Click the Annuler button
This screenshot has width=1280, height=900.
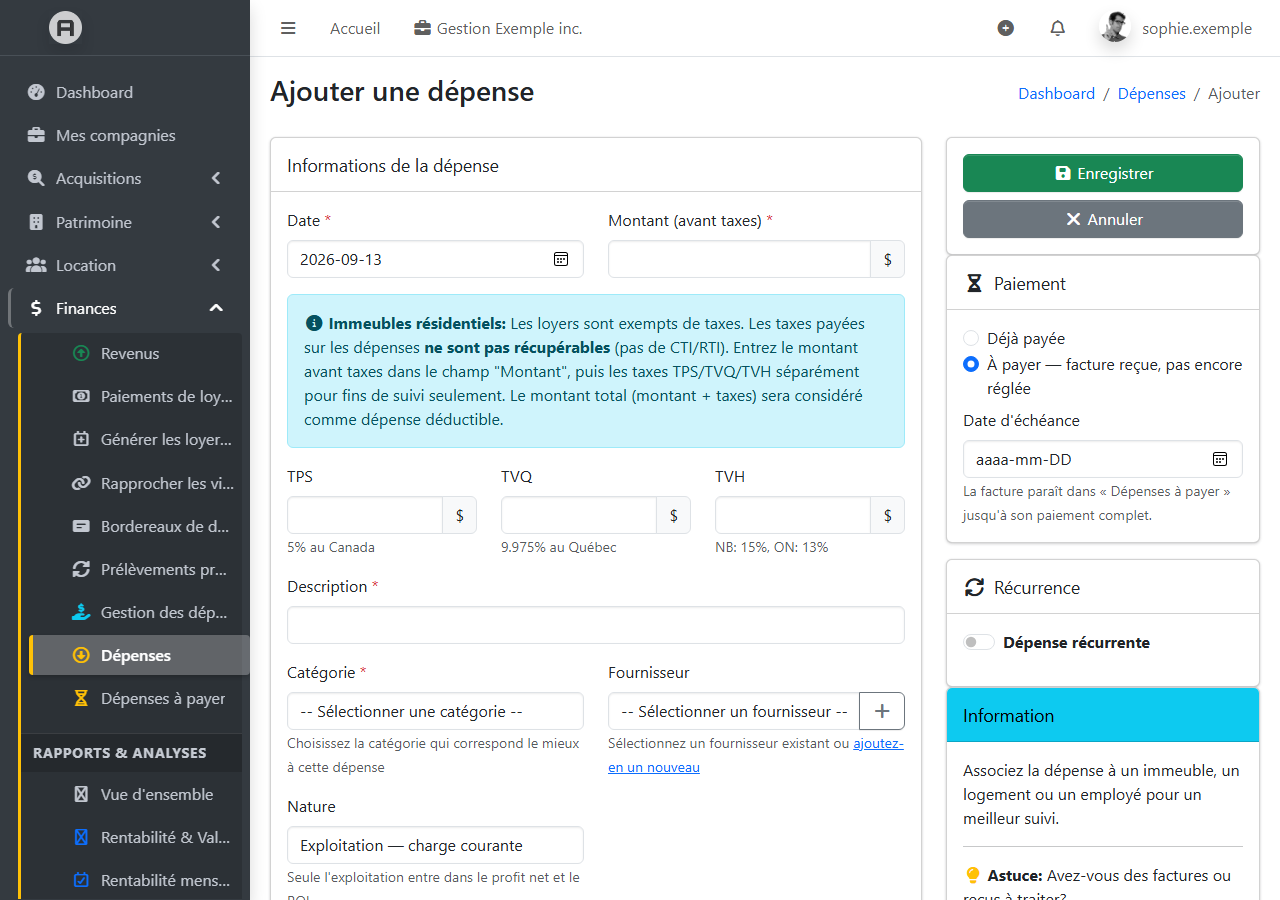click(x=1103, y=219)
